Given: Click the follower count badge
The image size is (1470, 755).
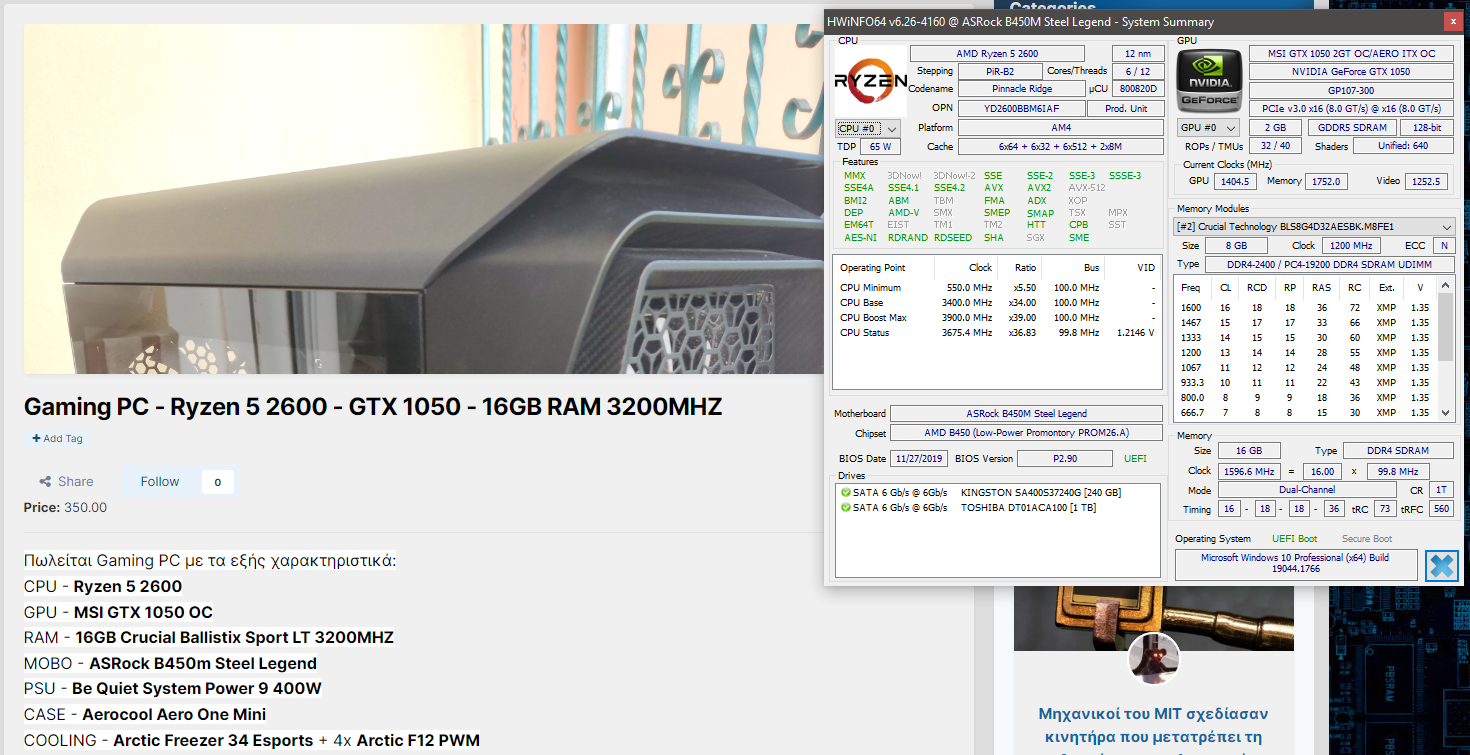Looking at the screenshot, I should tap(217, 482).
